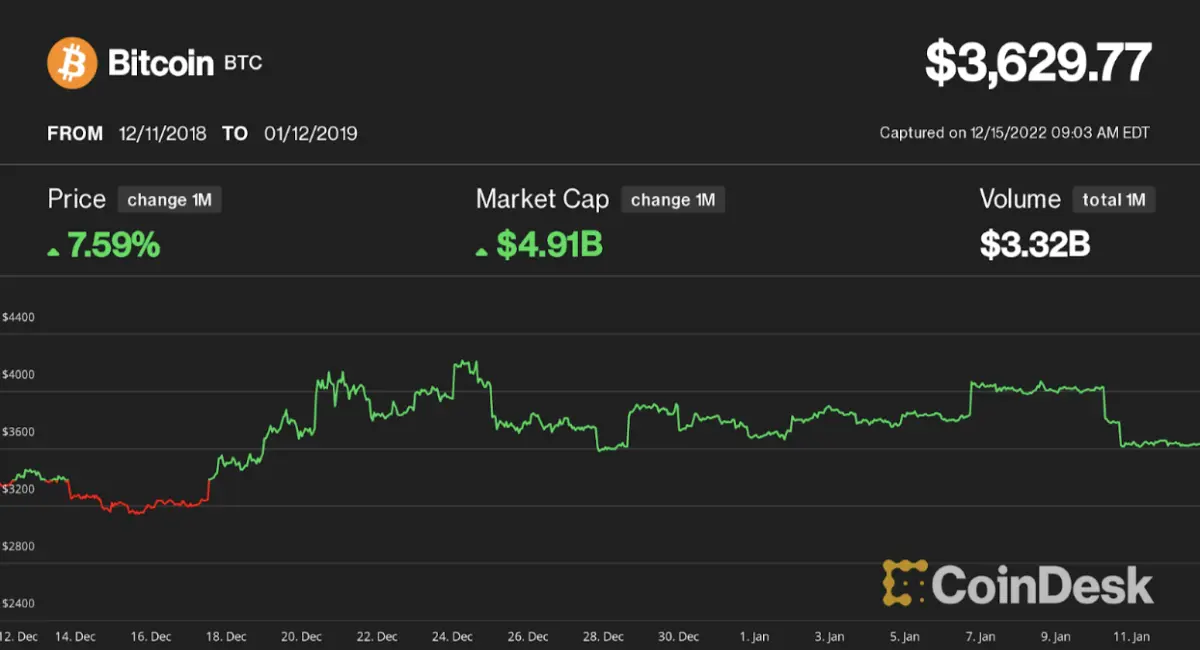Click the $4400 y-axis label
This screenshot has width=1200, height=650.
click(x=18, y=317)
